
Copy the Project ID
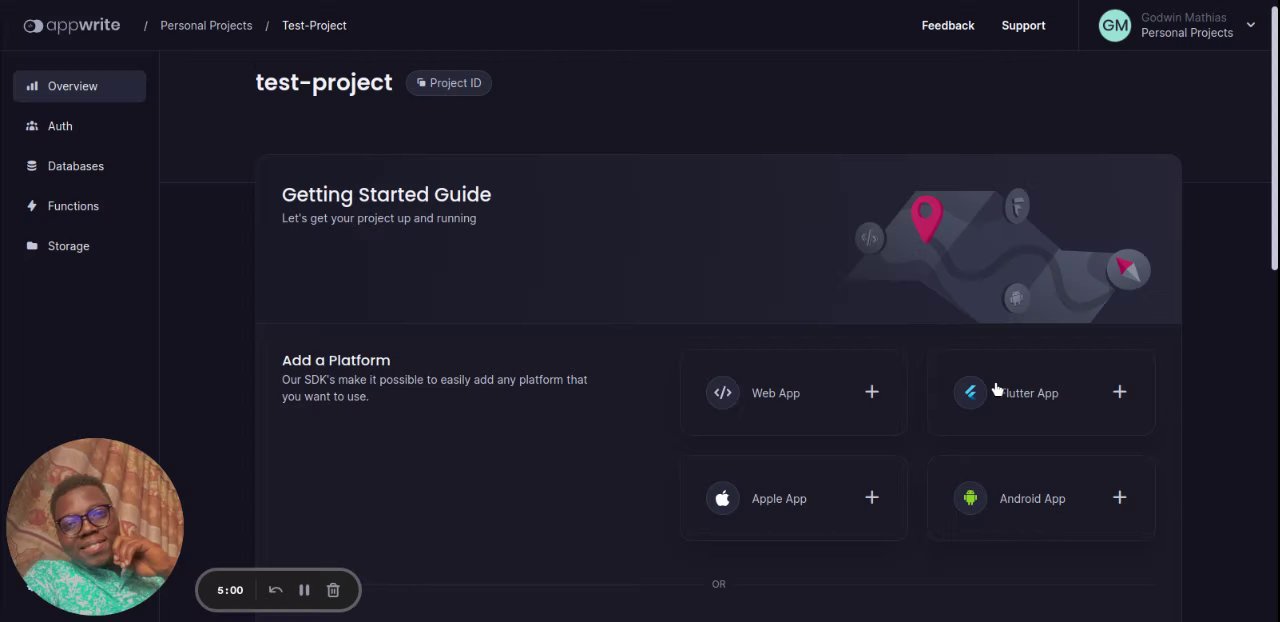pyautogui.click(x=448, y=83)
